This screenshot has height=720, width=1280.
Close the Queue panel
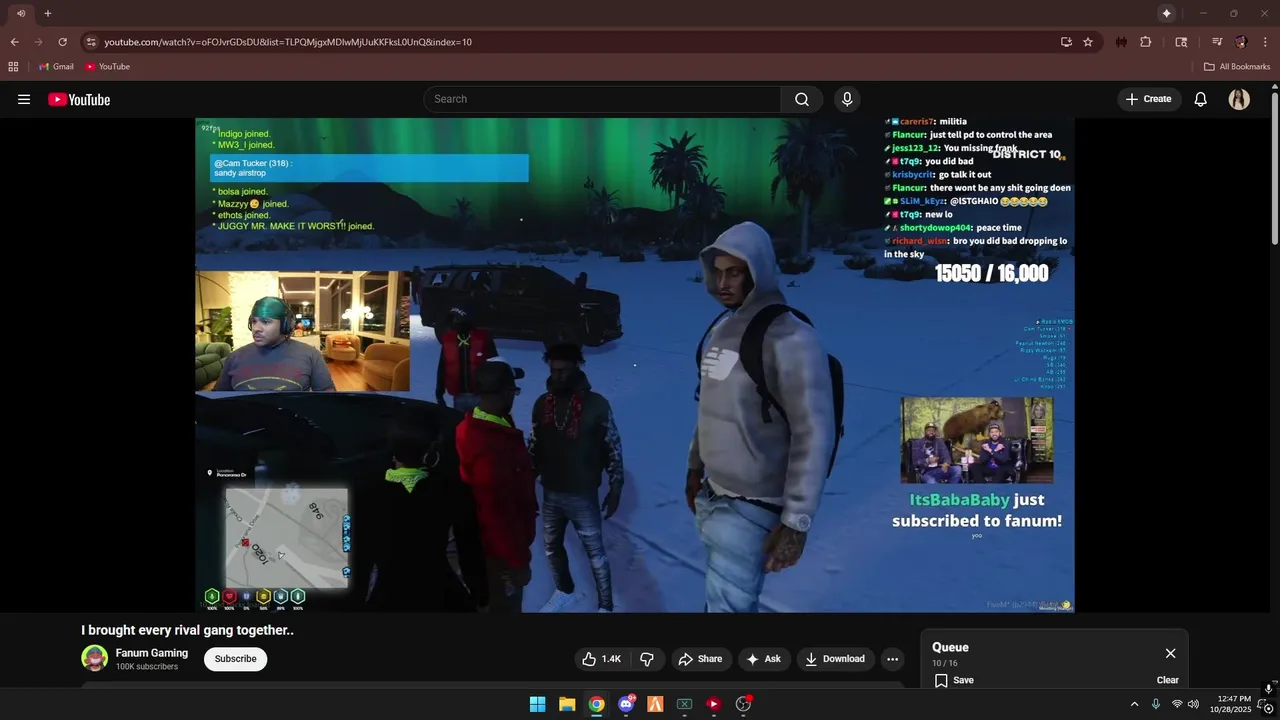1170,653
